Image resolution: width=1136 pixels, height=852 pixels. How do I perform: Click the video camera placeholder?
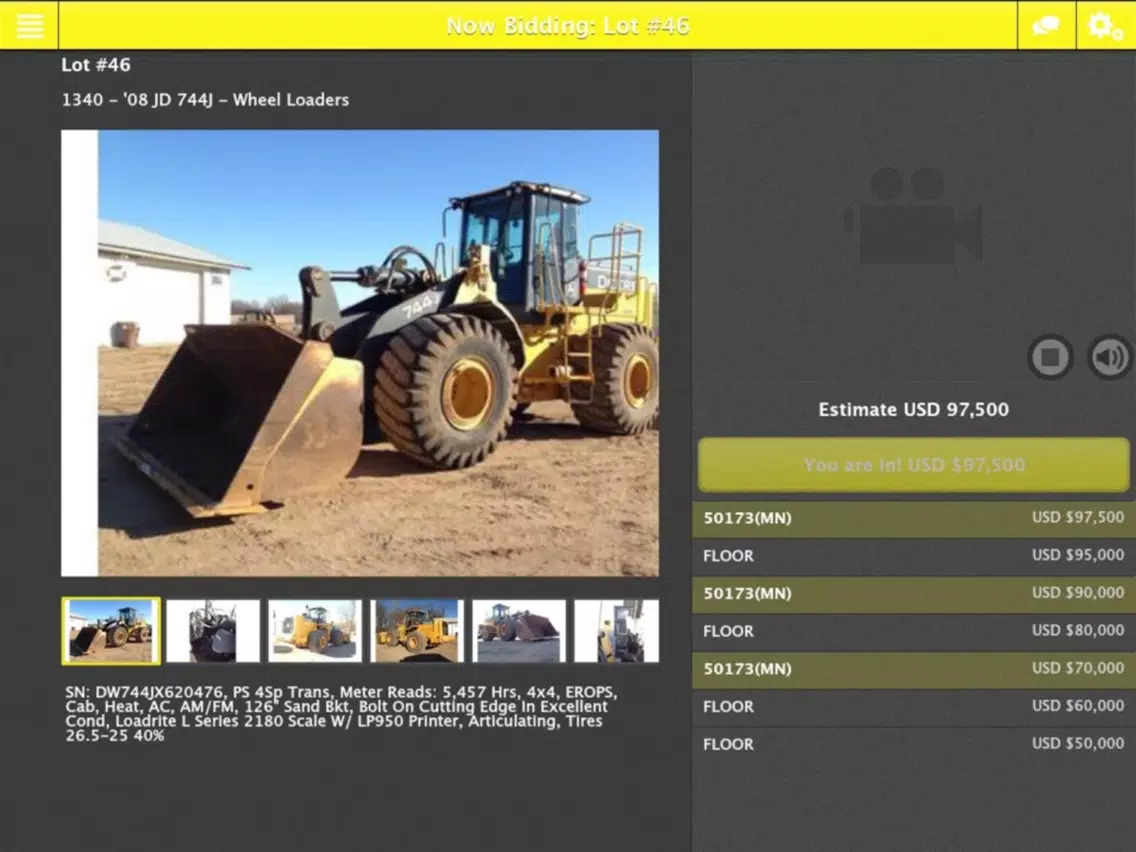tap(913, 216)
